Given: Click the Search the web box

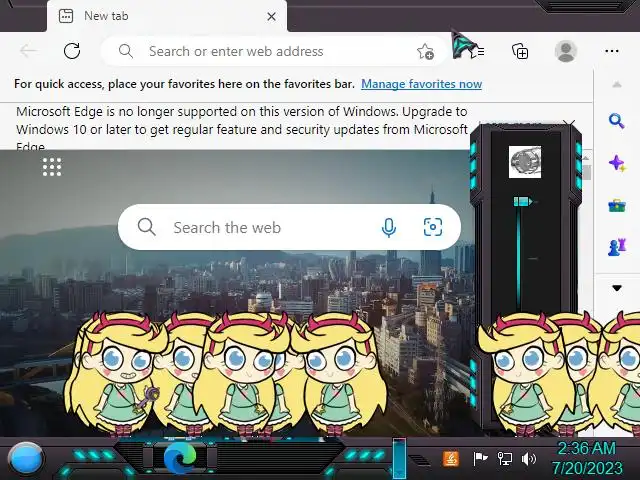Looking at the screenshot, I should click(289, 227).
